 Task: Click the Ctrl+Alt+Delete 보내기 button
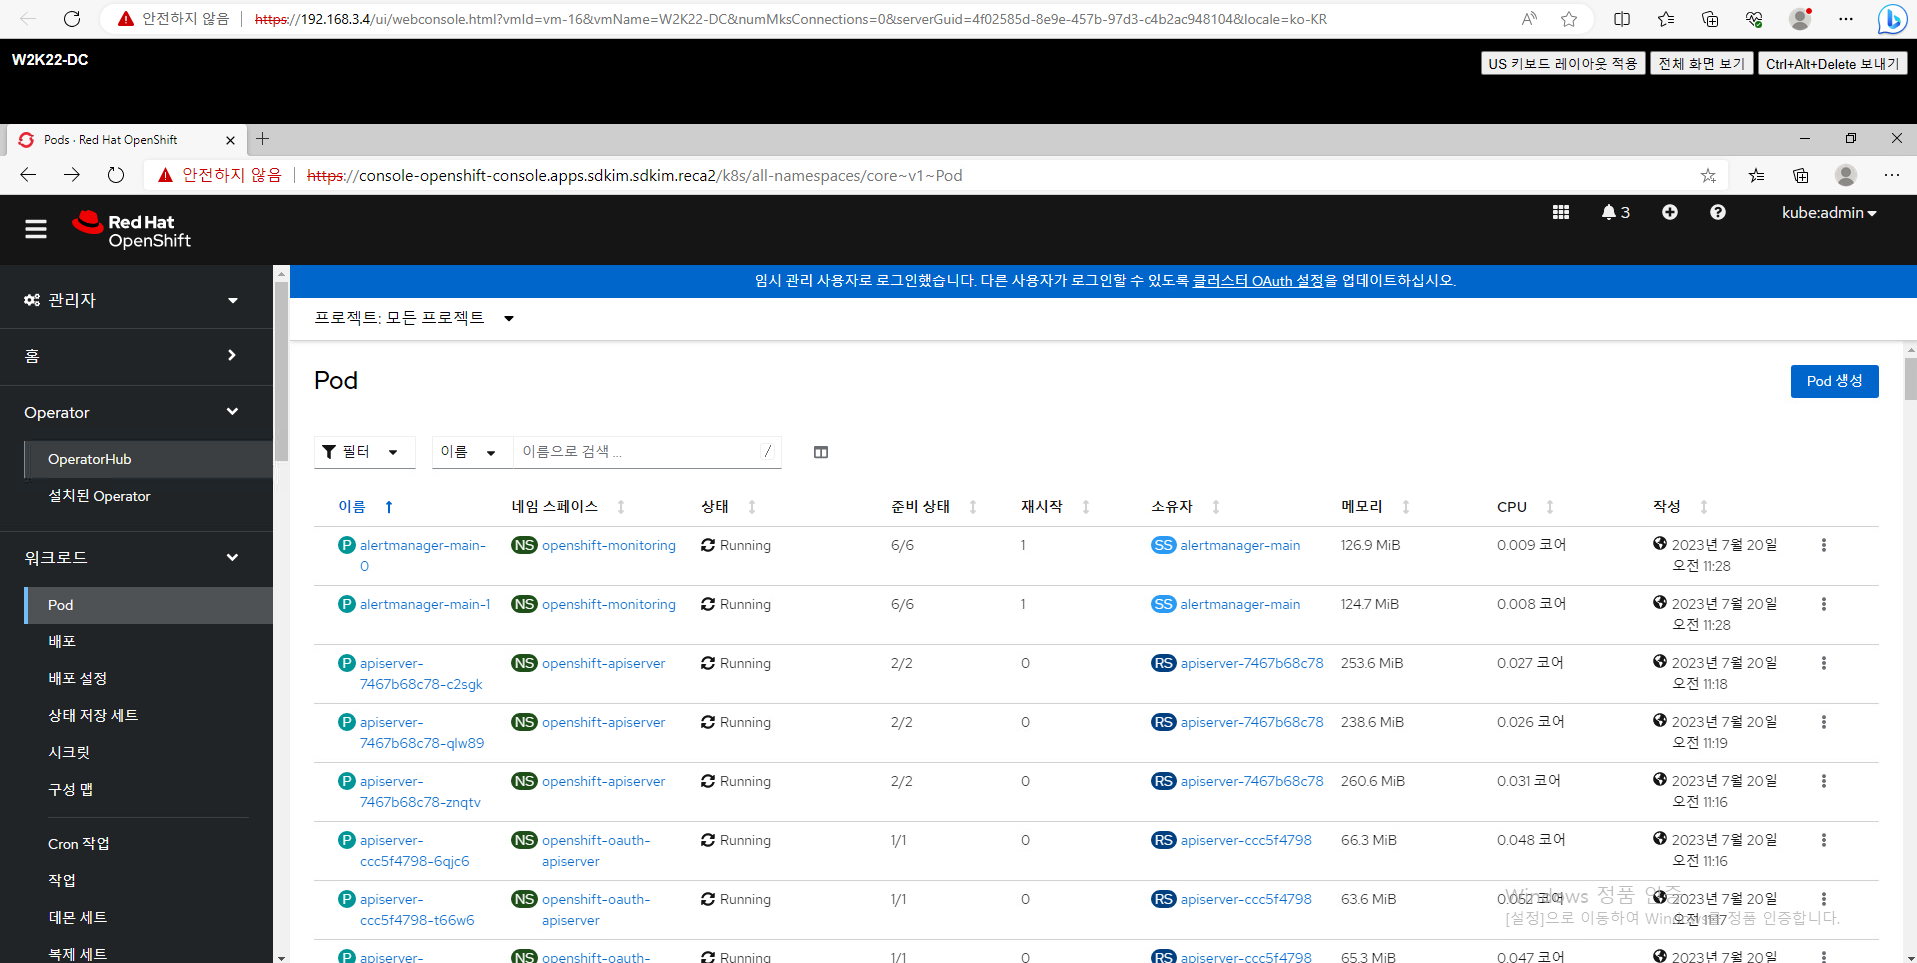coord(1832,64)
